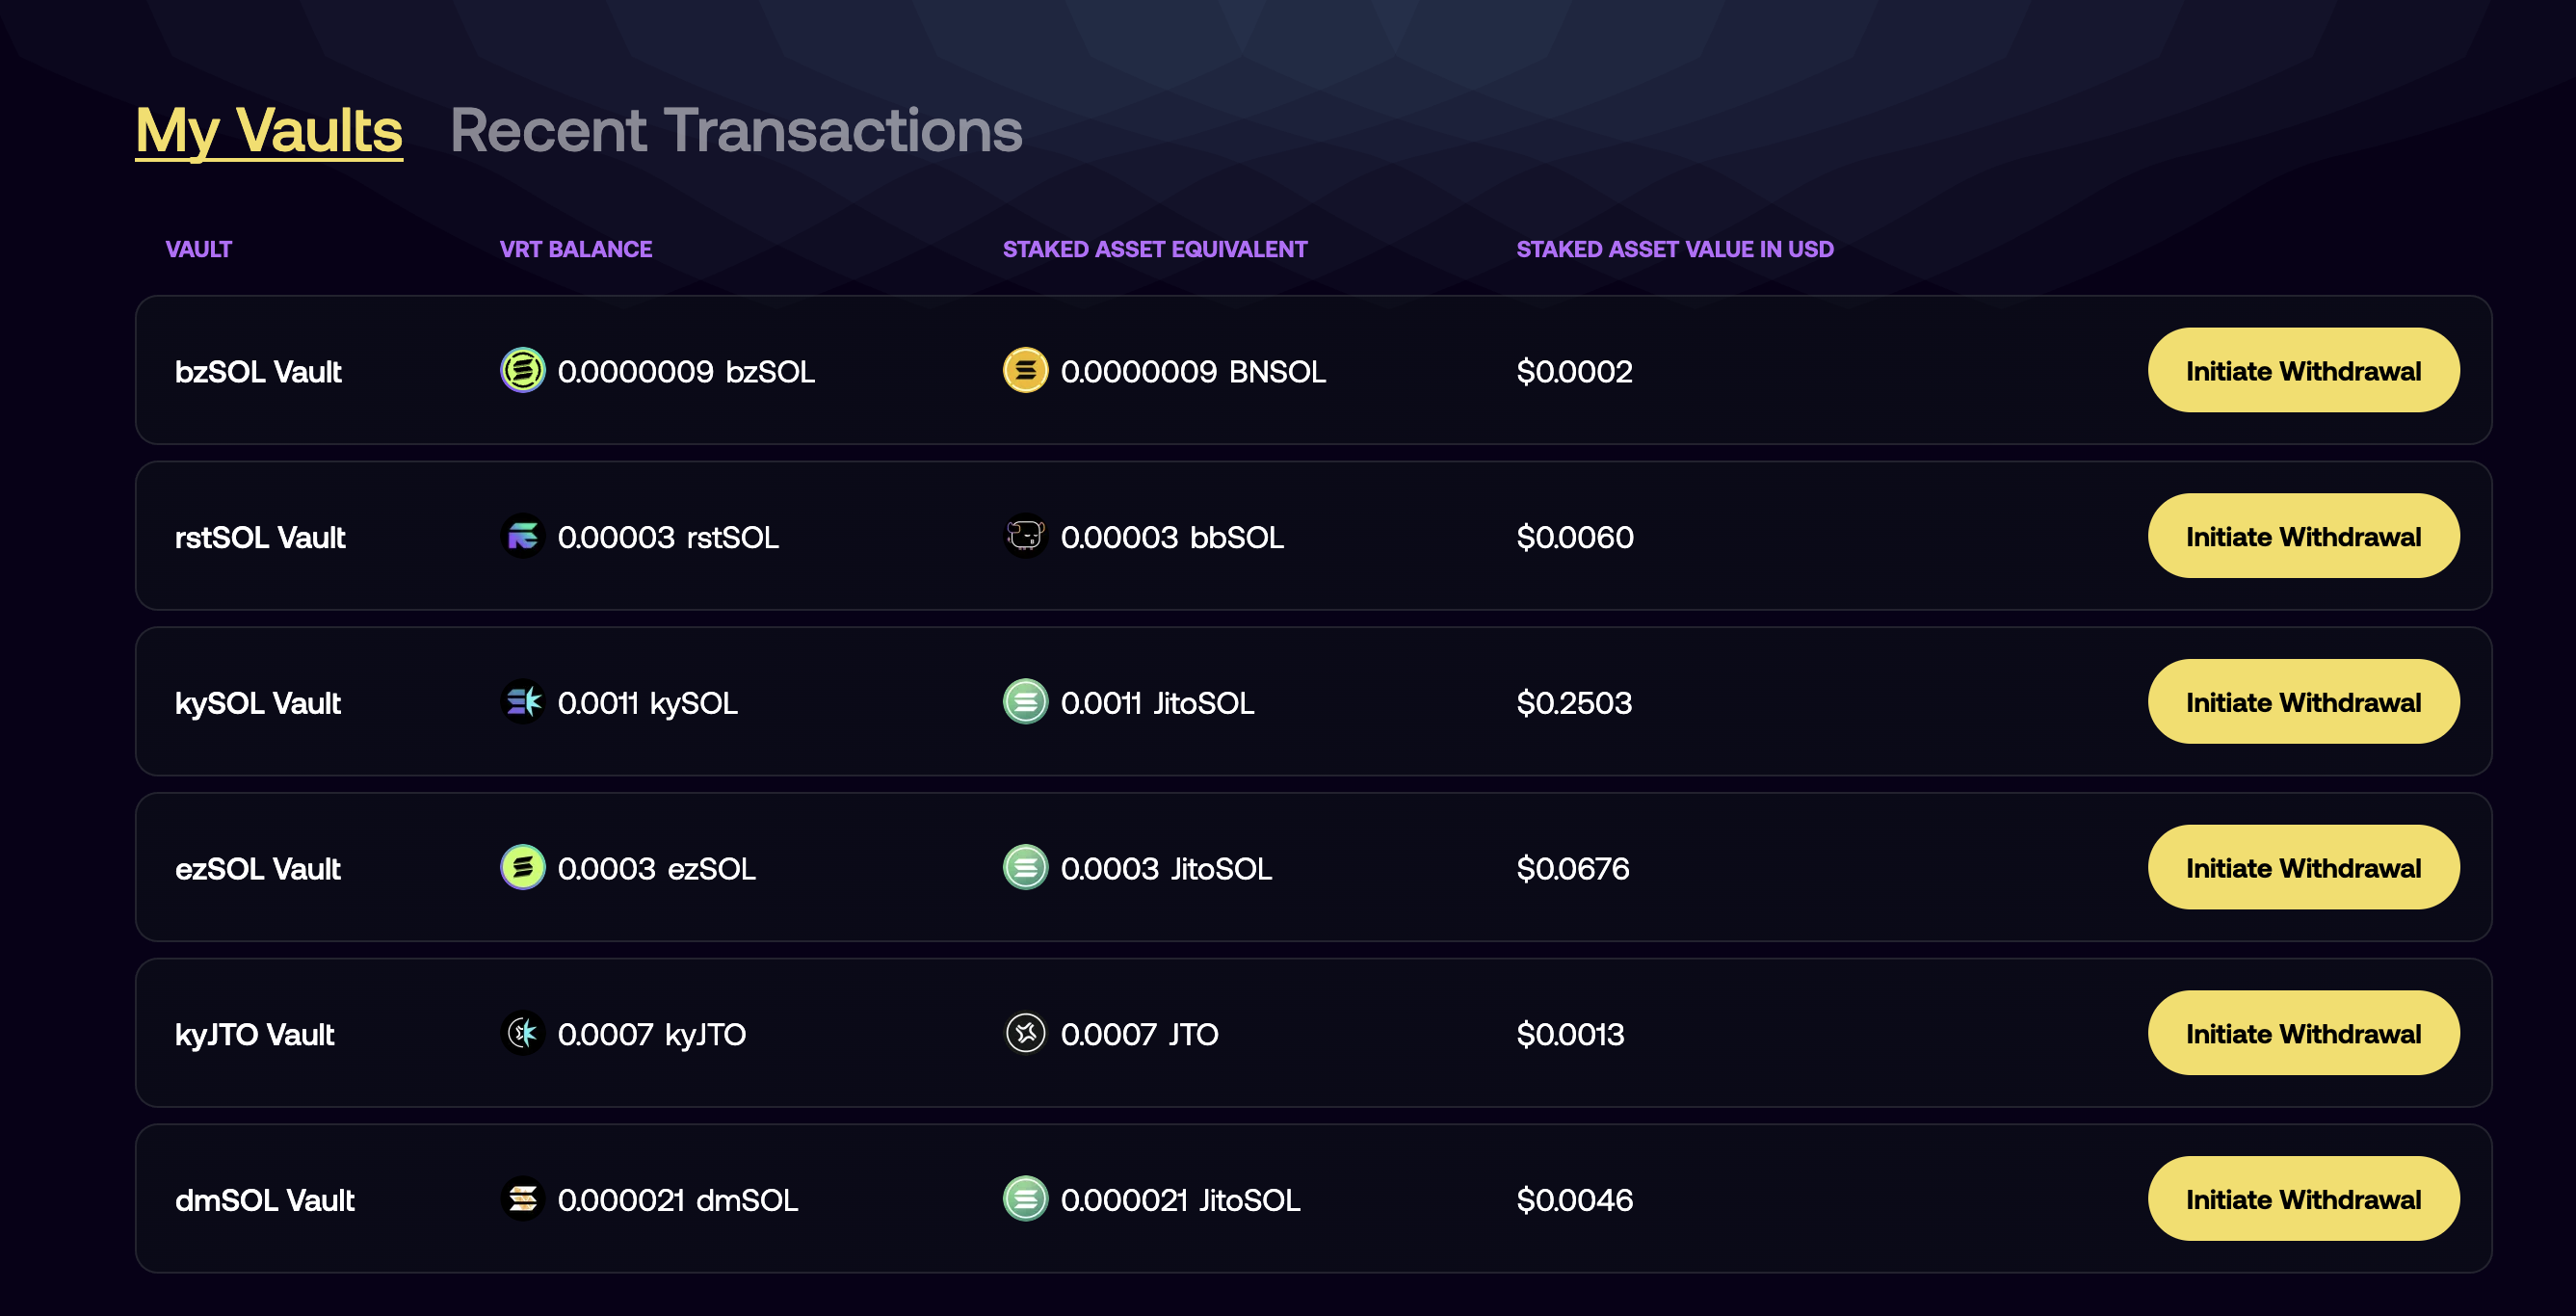The height and width of the screenshot is (1316, 2576).
Task: Select the rstSOL Vault name
Action: [x=260, y=538]
